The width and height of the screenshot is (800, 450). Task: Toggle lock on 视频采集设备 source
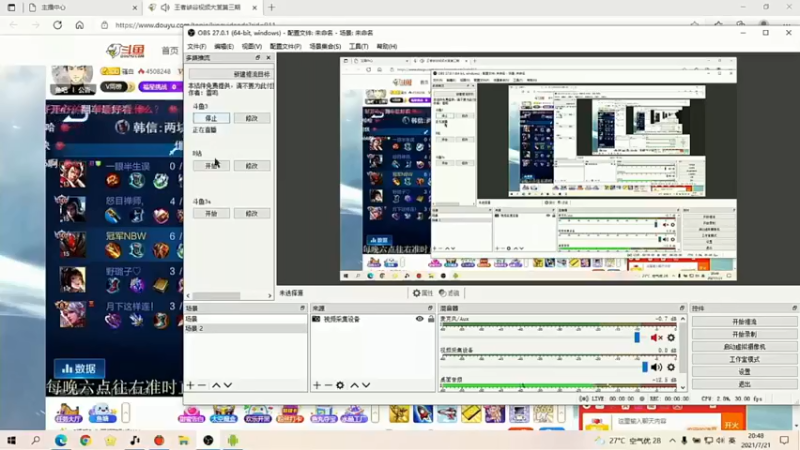(431, 319)
